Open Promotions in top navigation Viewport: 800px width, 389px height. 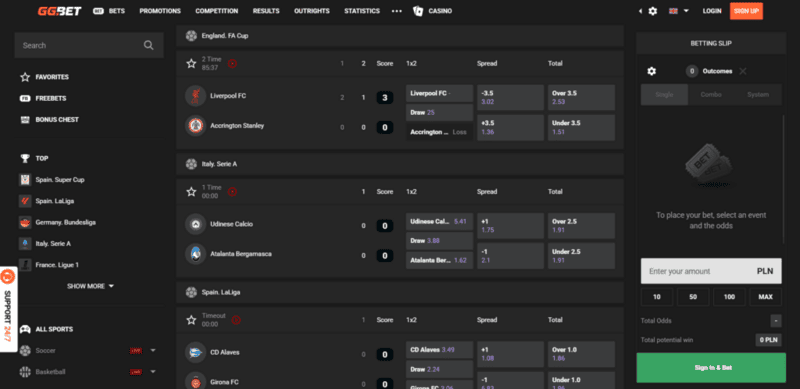click(x=160, y=11)
